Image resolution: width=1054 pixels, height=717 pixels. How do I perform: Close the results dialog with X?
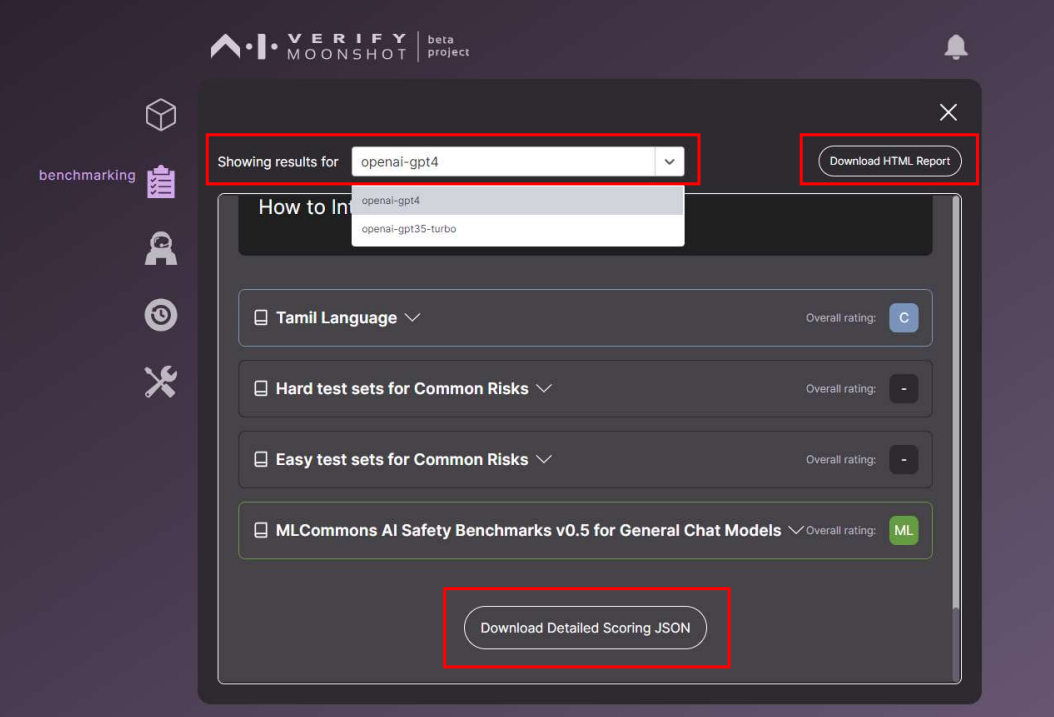[948, 112]
